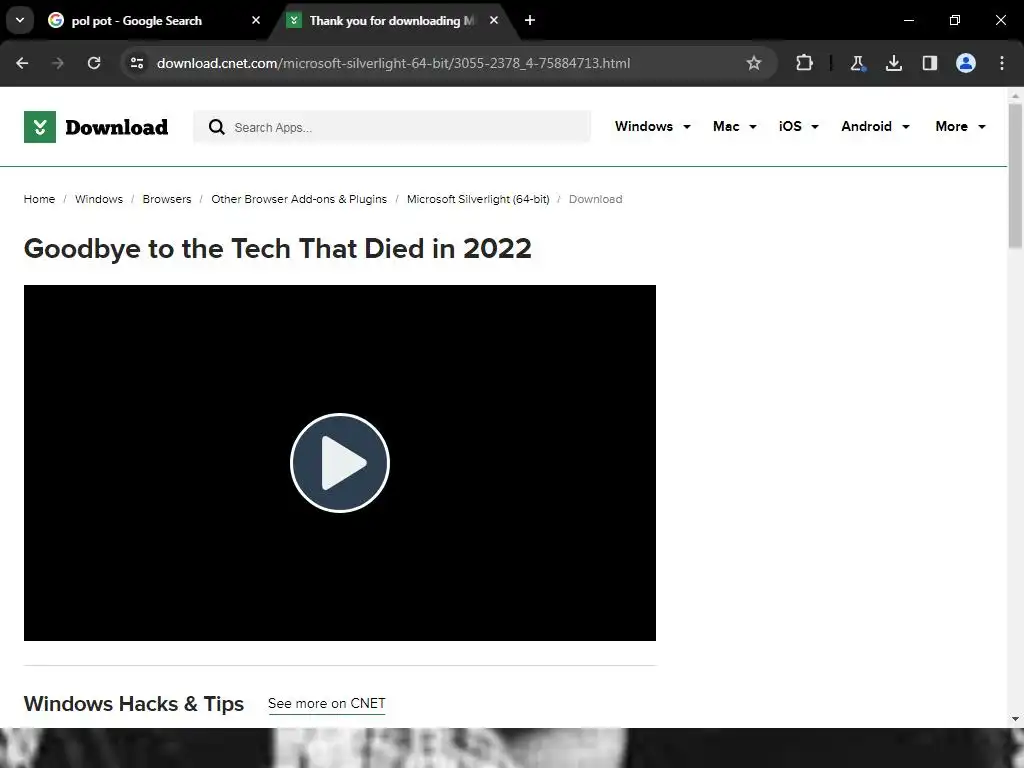Click 'Goodbye to the Tech That Died in 2022' heading
This screenshot has height=768, width=1024.
278,249
